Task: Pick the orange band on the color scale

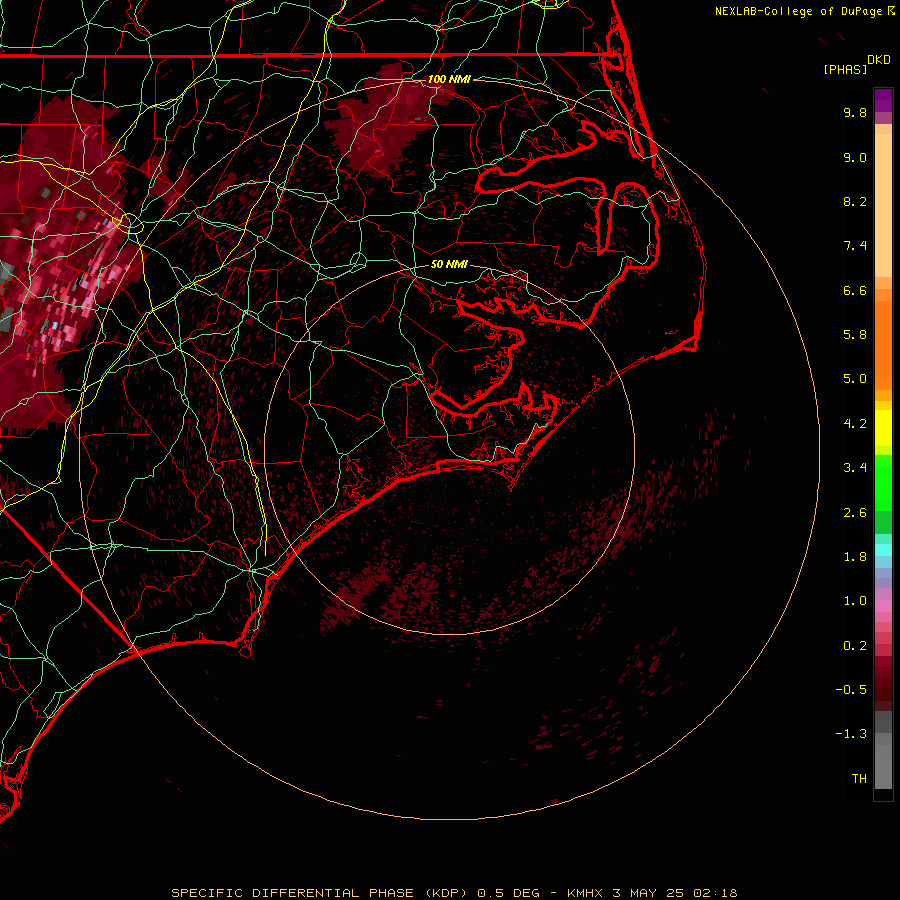Action: [883, 346]
